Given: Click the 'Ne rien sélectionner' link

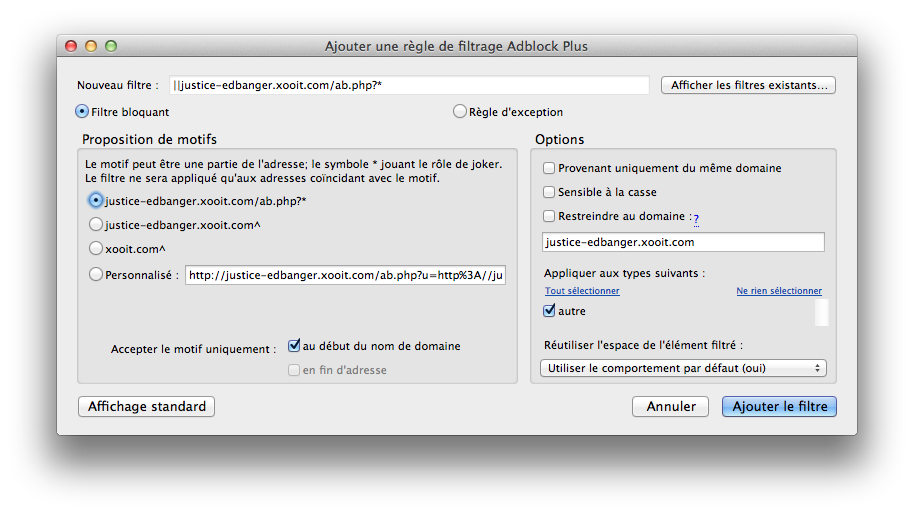Looking at the screenshot, I should (779, 291).
